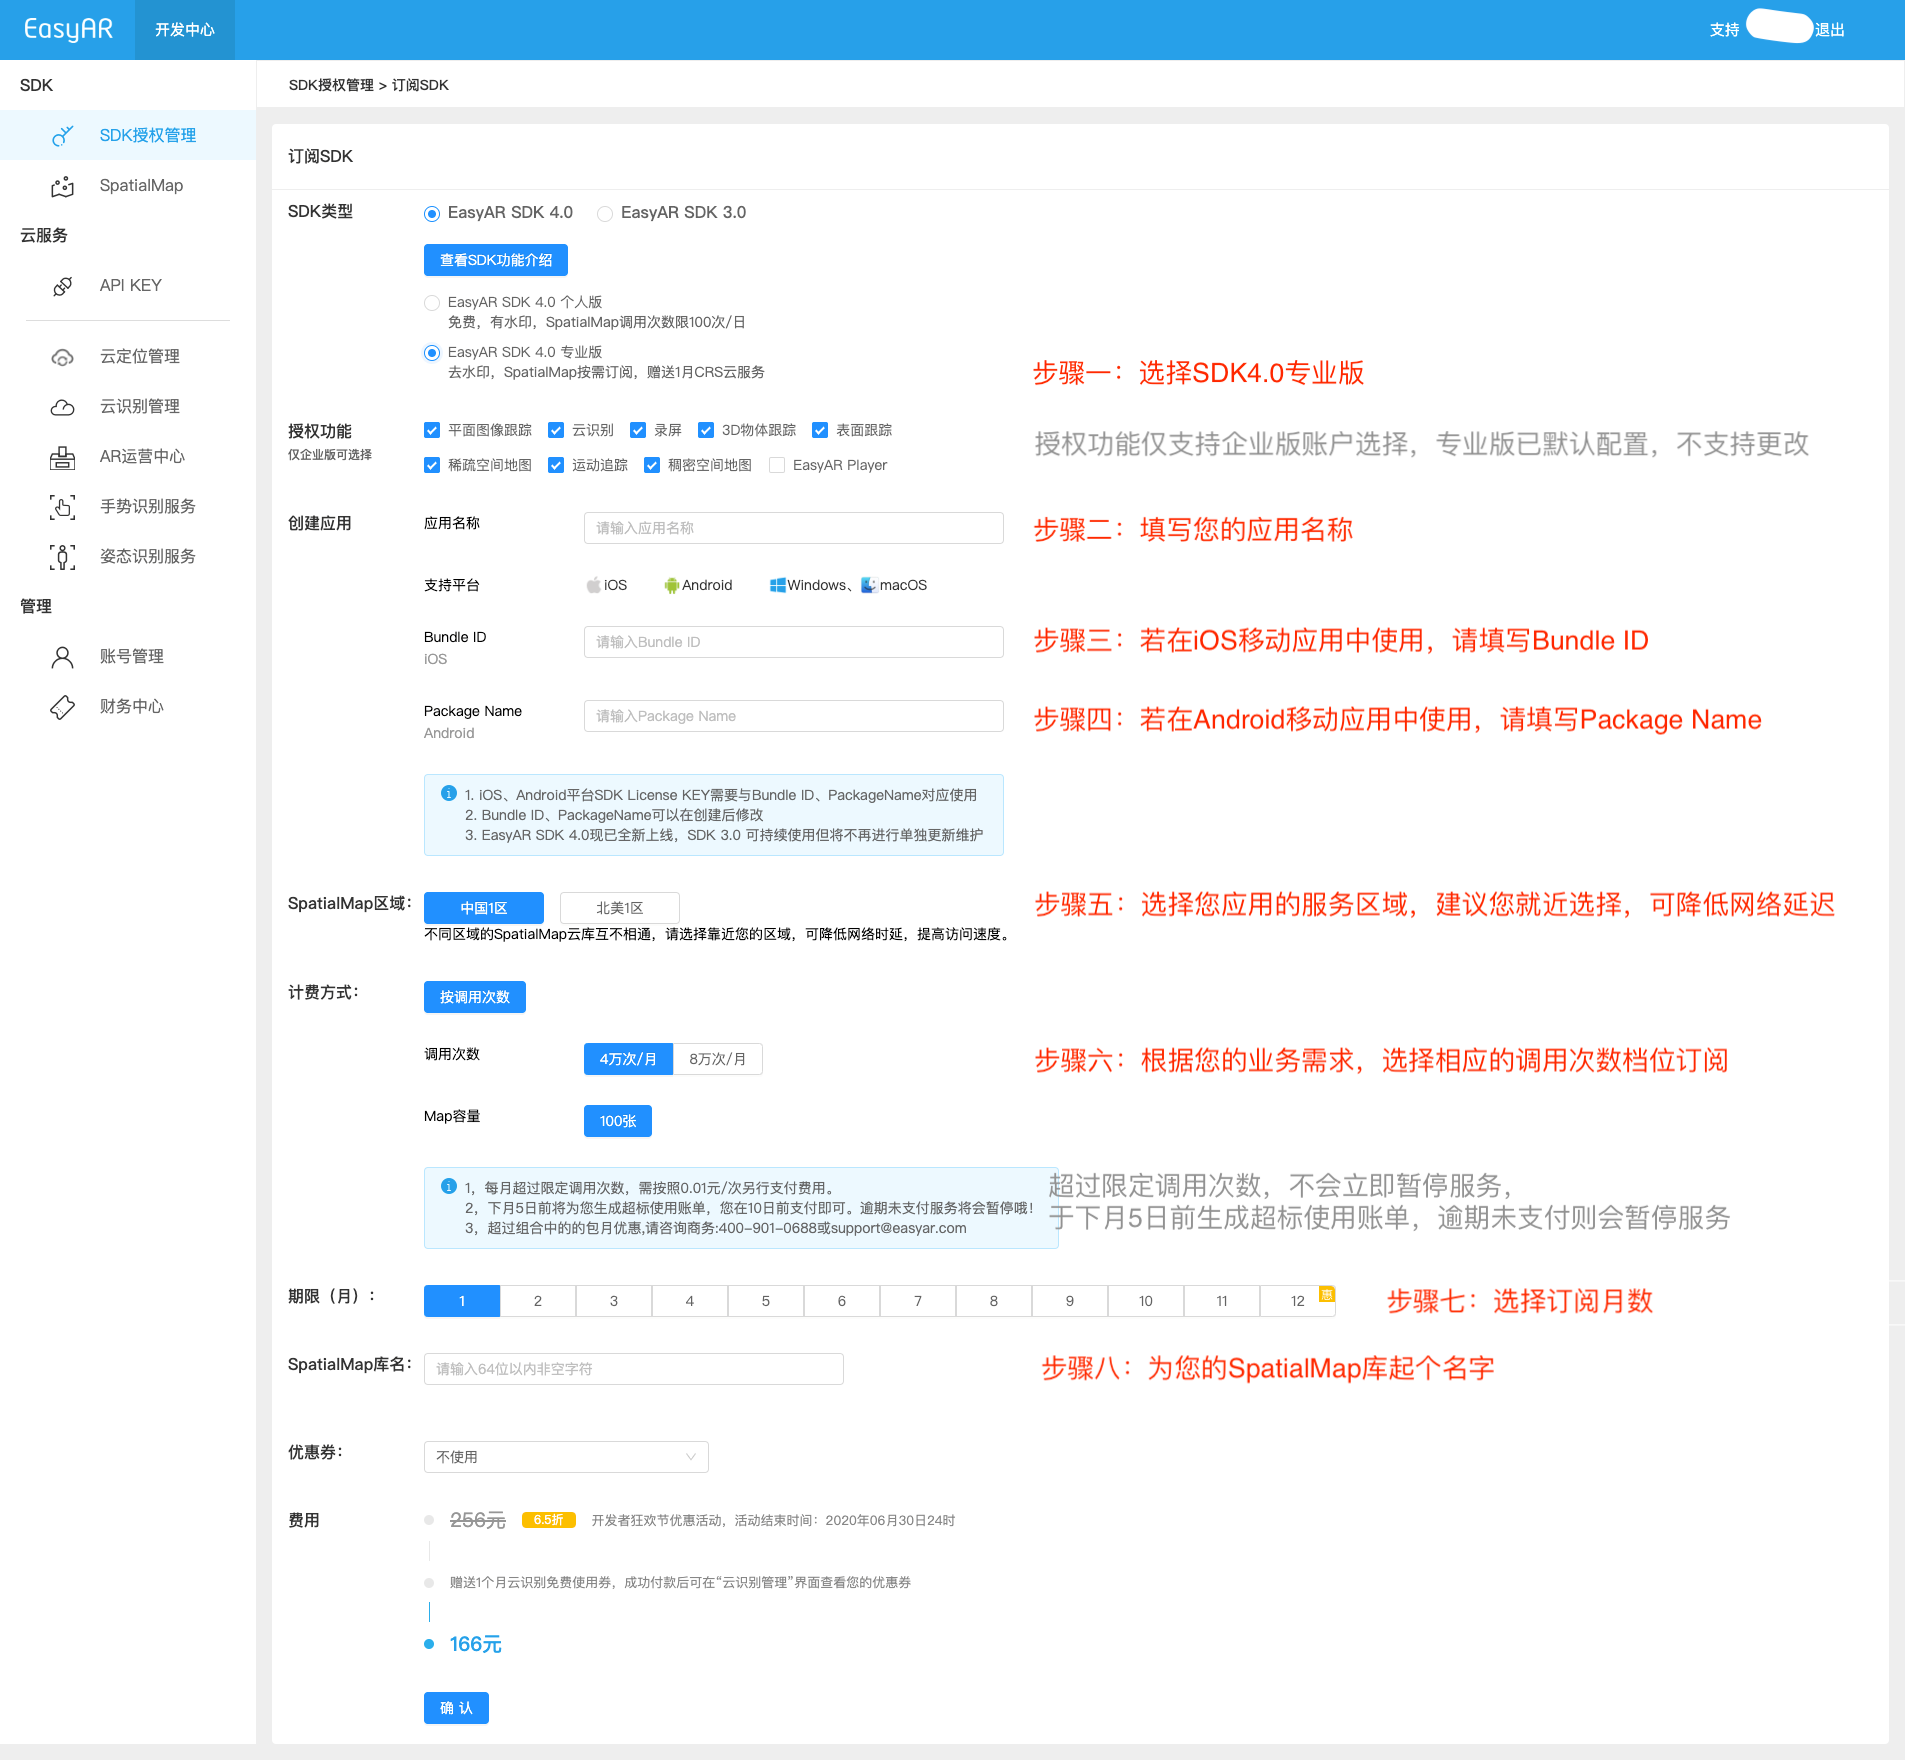Click 退出 logout link
1905x1760 pixels.
(1830, 30)
